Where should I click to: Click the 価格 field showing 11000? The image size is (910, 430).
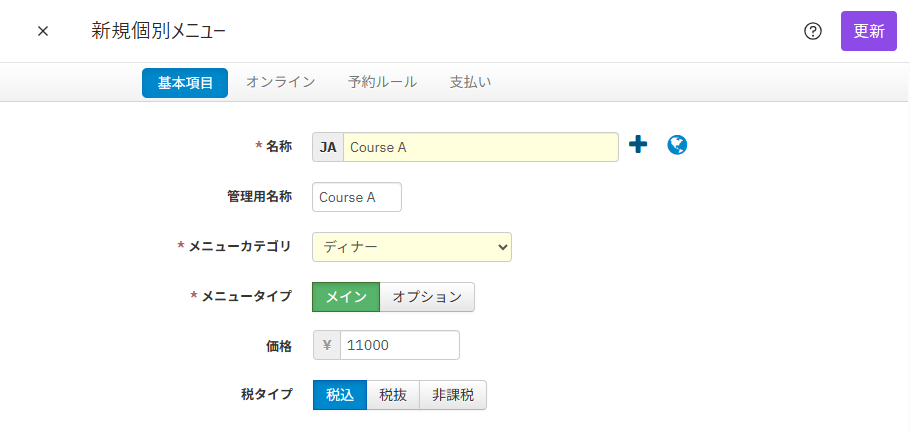(400, 345)
